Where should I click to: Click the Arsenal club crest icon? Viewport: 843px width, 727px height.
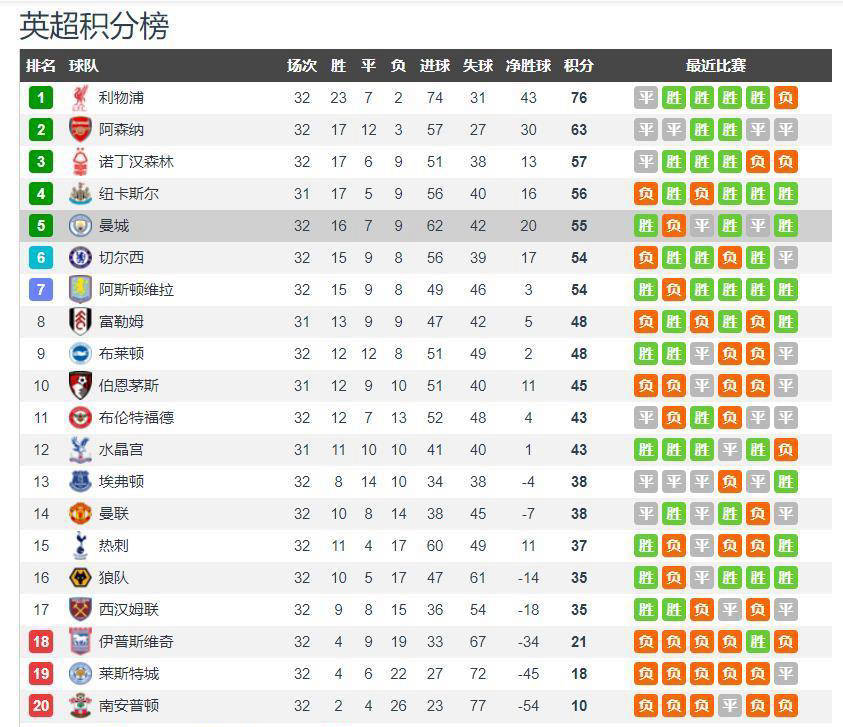point(80,130)
